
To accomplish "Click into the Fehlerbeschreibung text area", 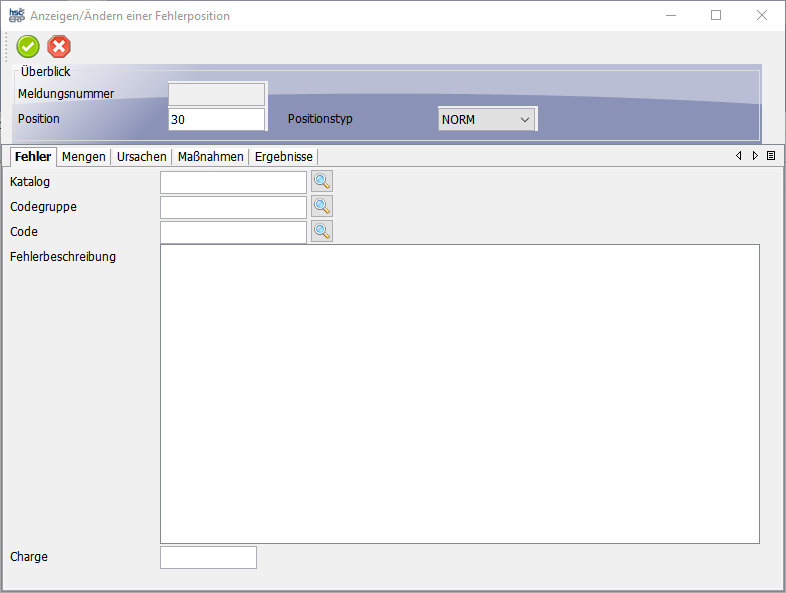I will [459, 393].
